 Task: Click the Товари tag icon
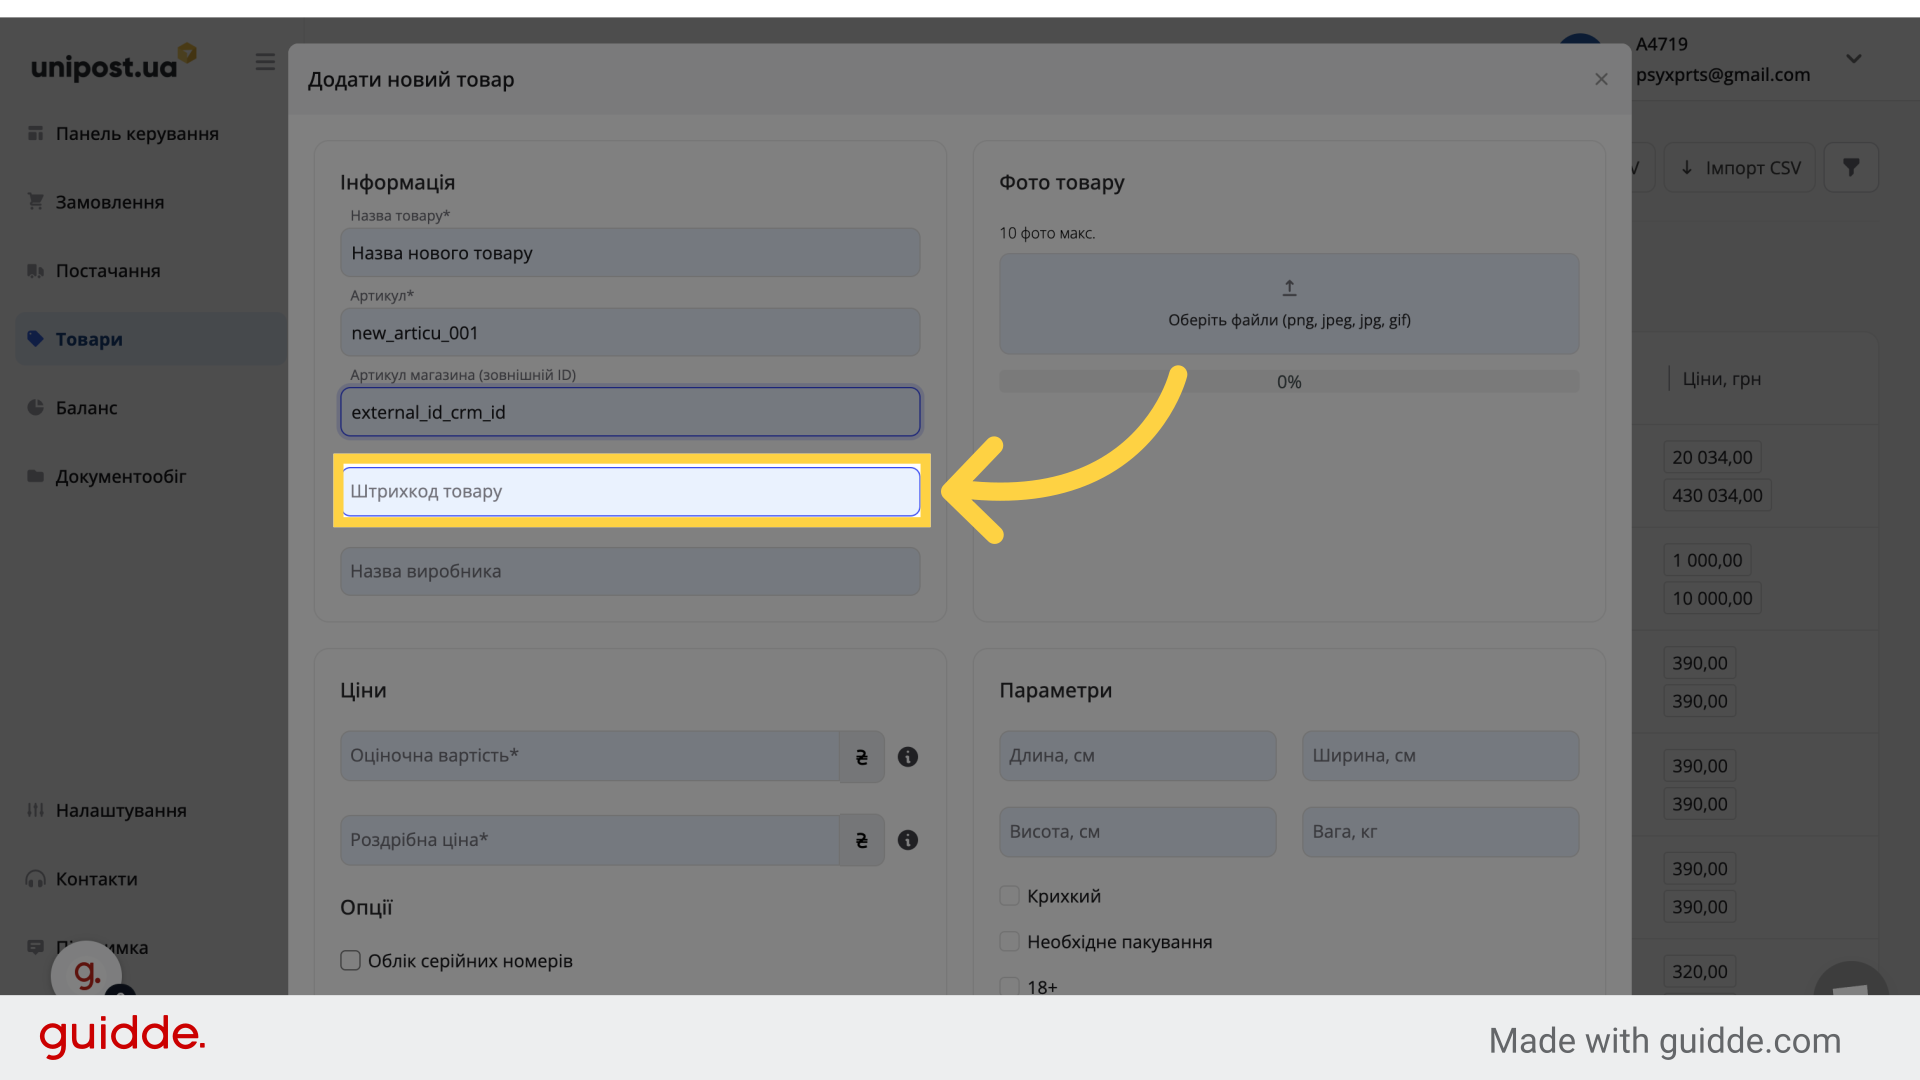(36, 339)
